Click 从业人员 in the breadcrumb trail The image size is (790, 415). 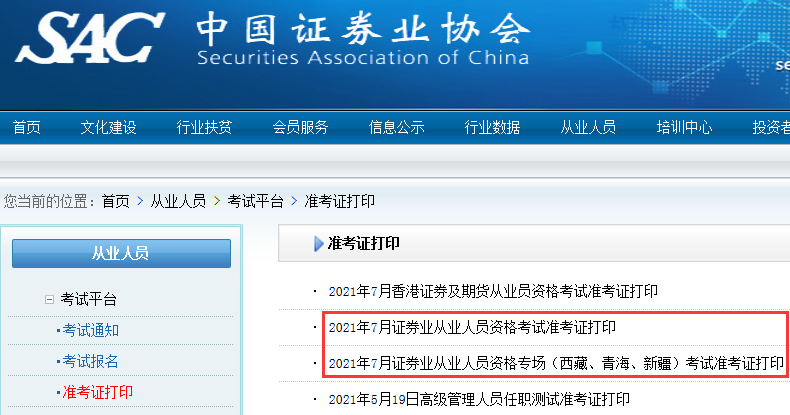178,201
